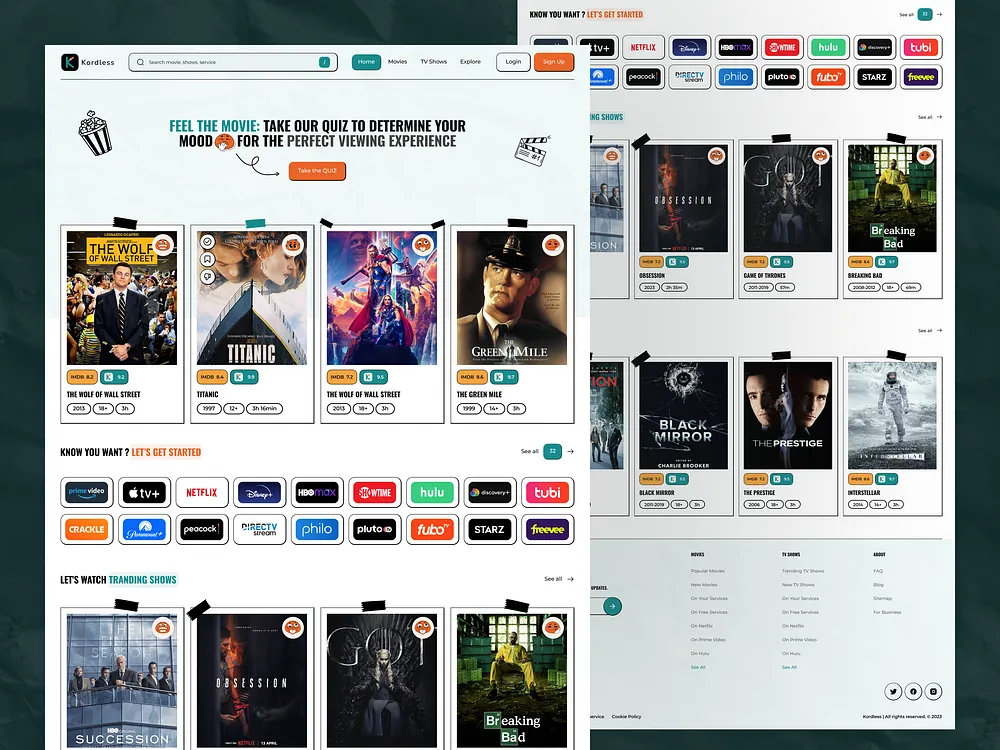Open Twitter from the footer social icons
1000x750 pixels.
pyautogui.click(x=893, y=691)
